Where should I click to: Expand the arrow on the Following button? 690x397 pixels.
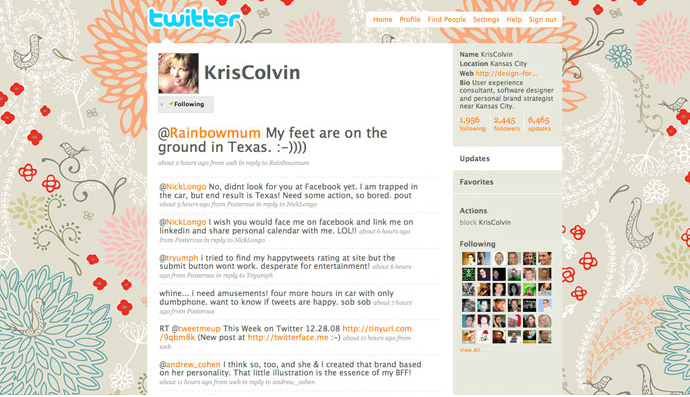pyautogui.click(x=162, y=104)
